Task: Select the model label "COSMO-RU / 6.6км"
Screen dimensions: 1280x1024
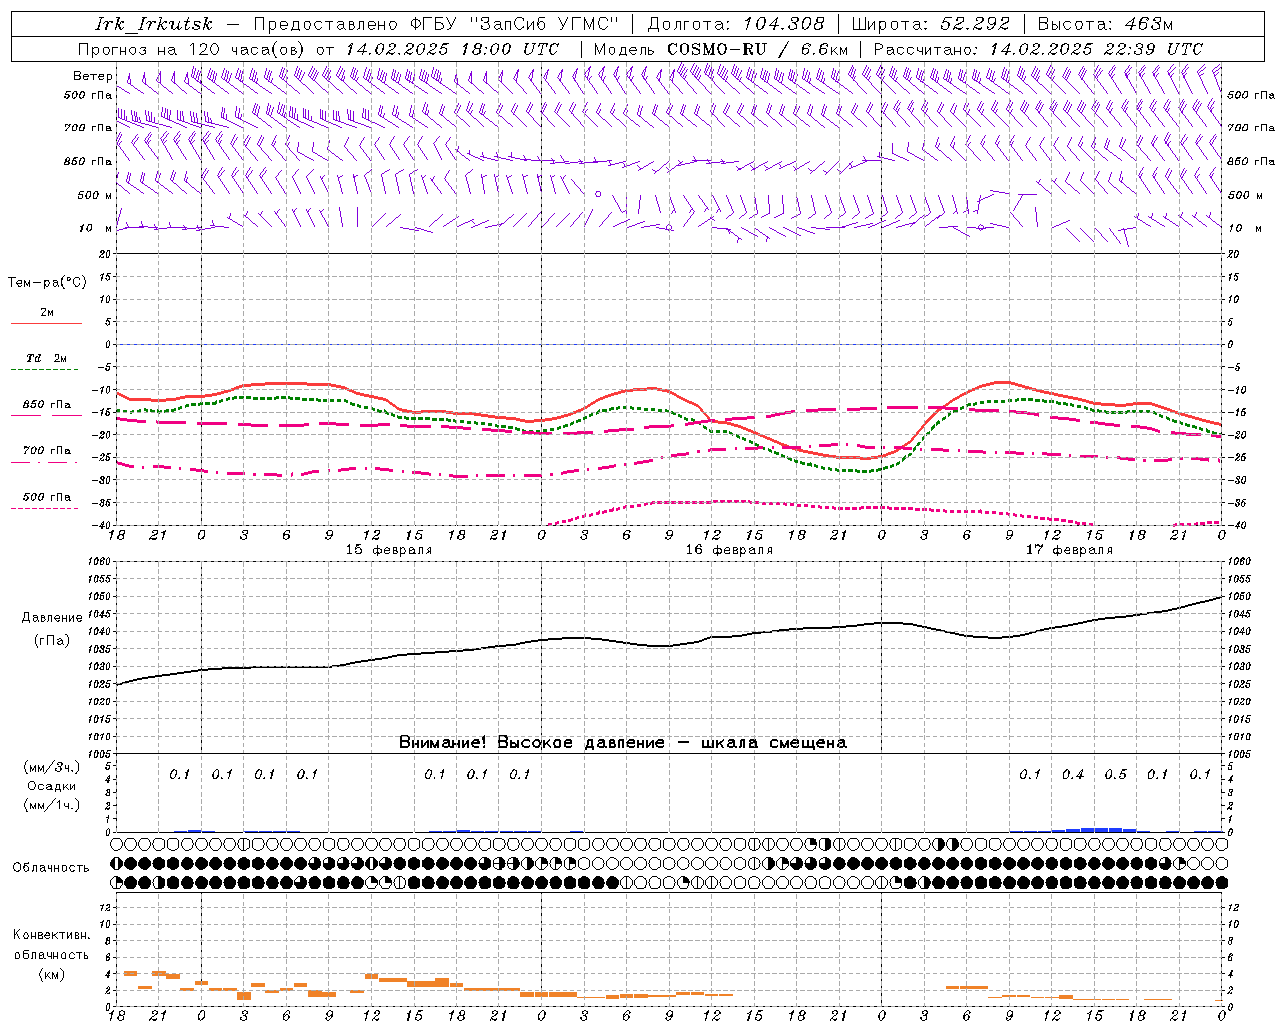Action: (757, 49)
